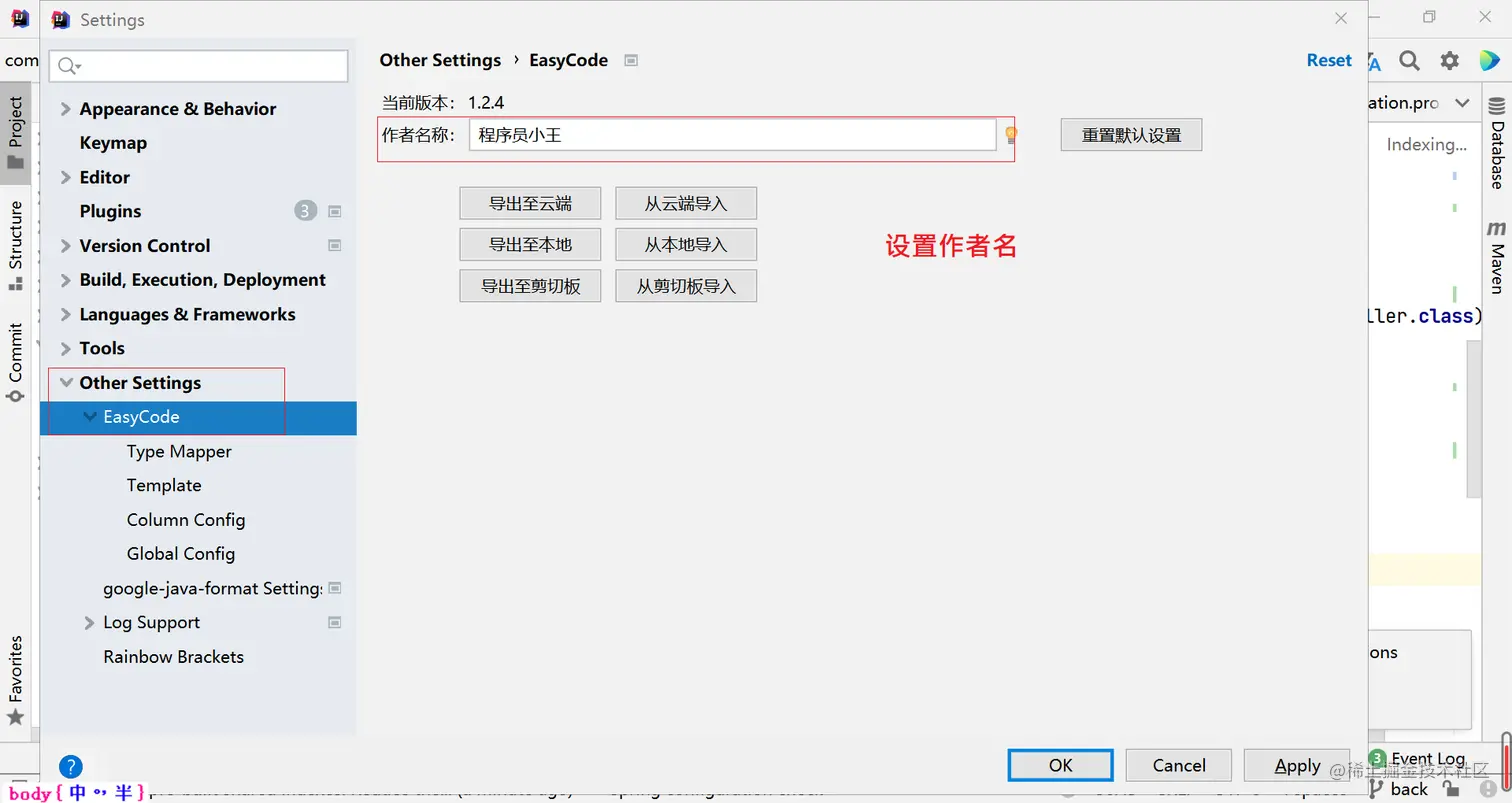Click the search magnifier icon in Settings

pos(68,66)
